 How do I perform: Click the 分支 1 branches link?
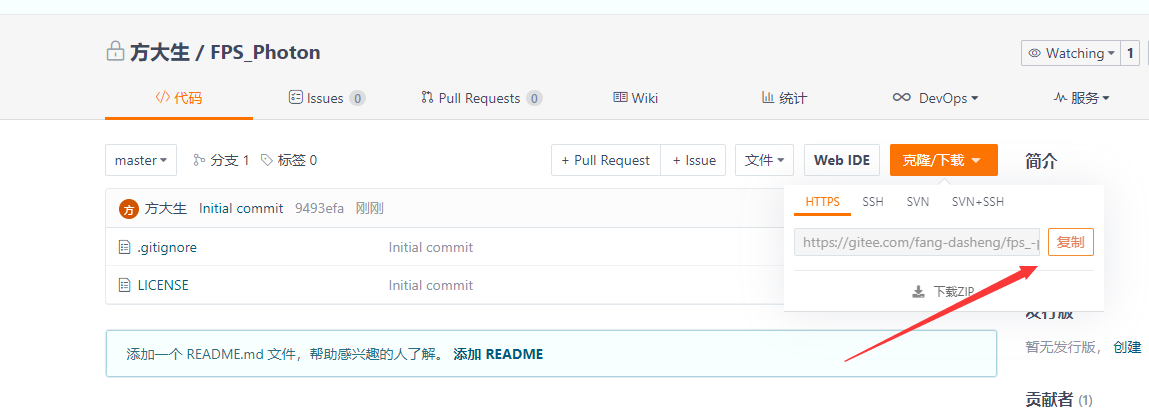[x=221, y=160]
